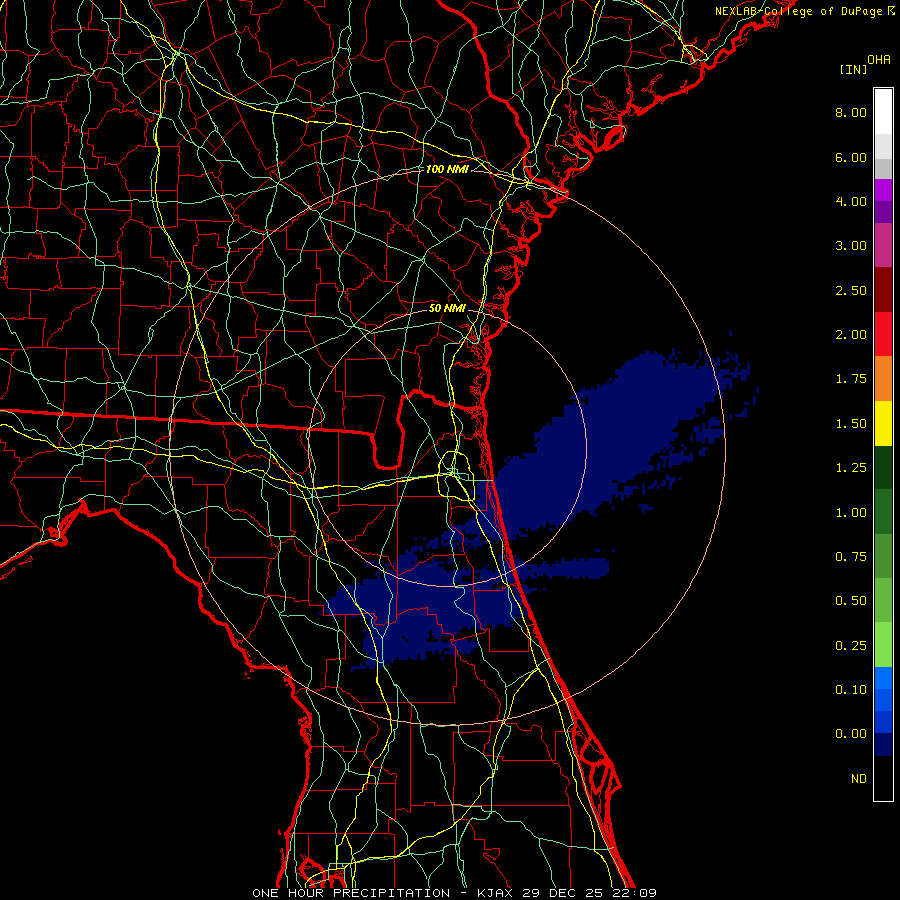This screenshot has height=900, width=900.
Task: Pick the pink legend swatch beside 3.00
Action: click(x=883, y=245)
